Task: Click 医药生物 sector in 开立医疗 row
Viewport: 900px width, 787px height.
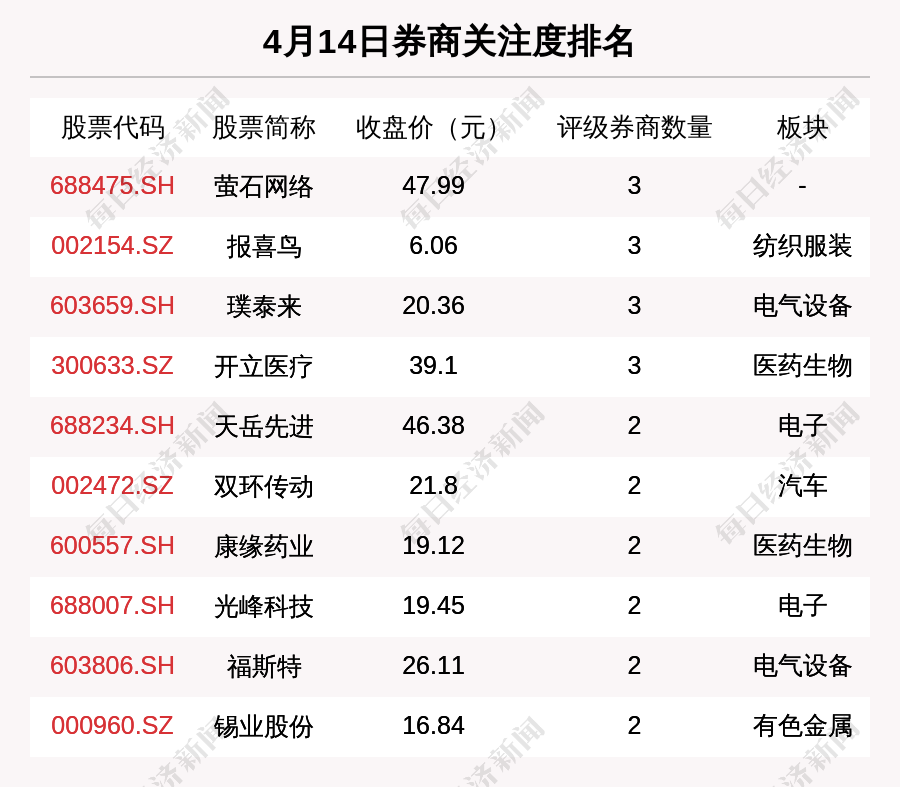Action: pos(802,366)
